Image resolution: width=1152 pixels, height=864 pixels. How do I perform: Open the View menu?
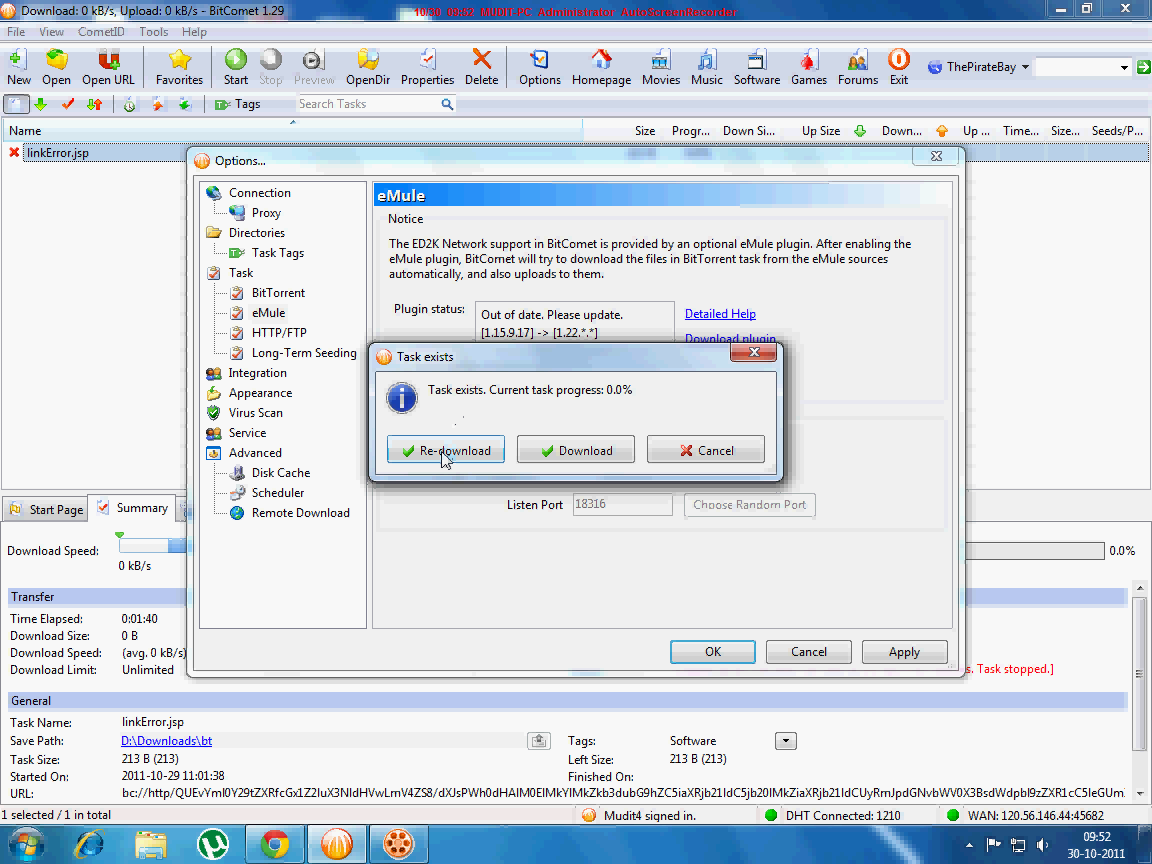click(x=51, y=32)
